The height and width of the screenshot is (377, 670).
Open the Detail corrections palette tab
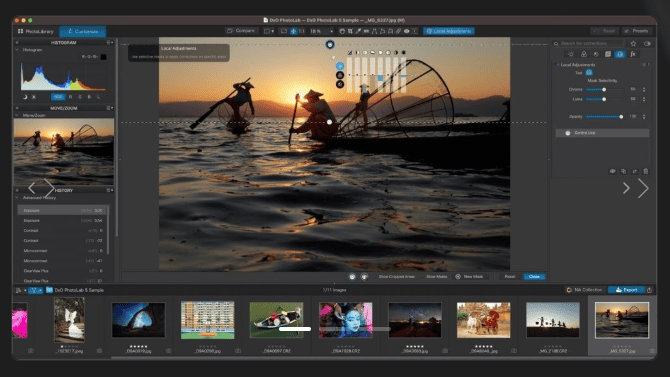[596, 54]
